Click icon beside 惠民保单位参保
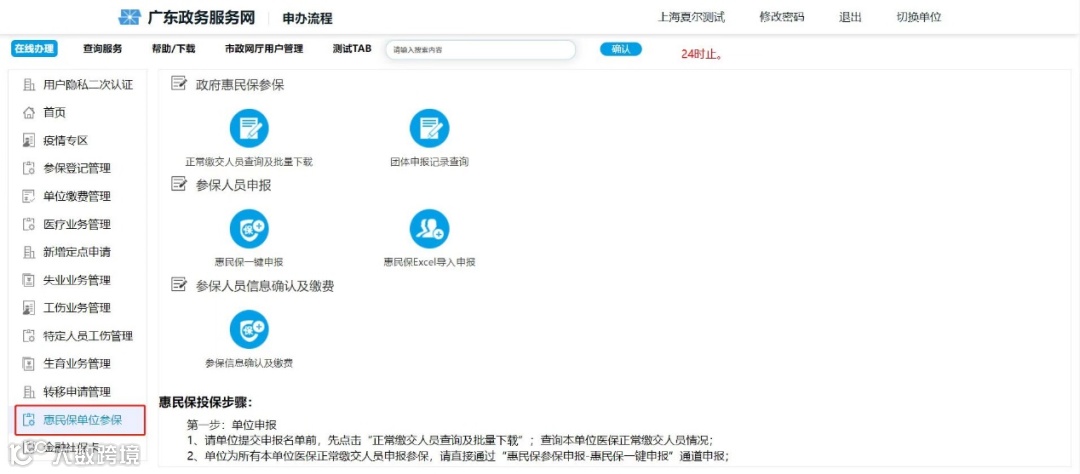 tap(29, 420)
